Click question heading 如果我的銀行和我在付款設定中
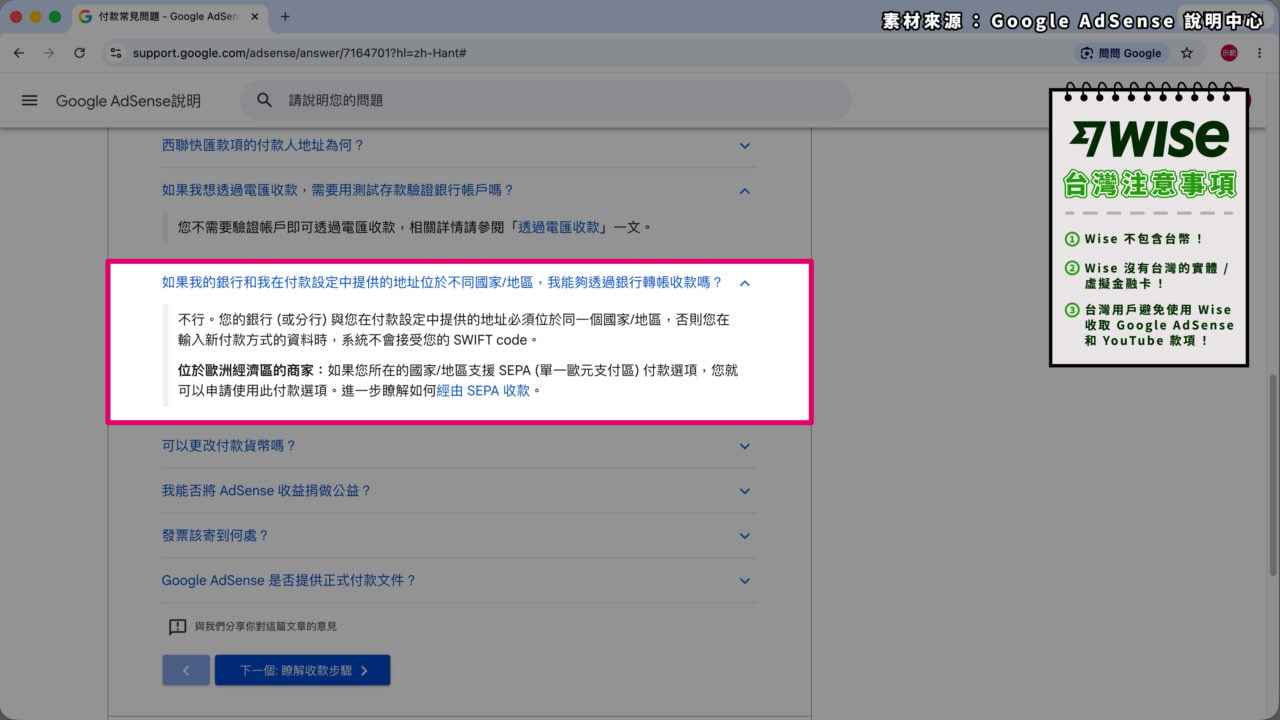The height and width of the screenshot is (720, 1280). [442, 283]
